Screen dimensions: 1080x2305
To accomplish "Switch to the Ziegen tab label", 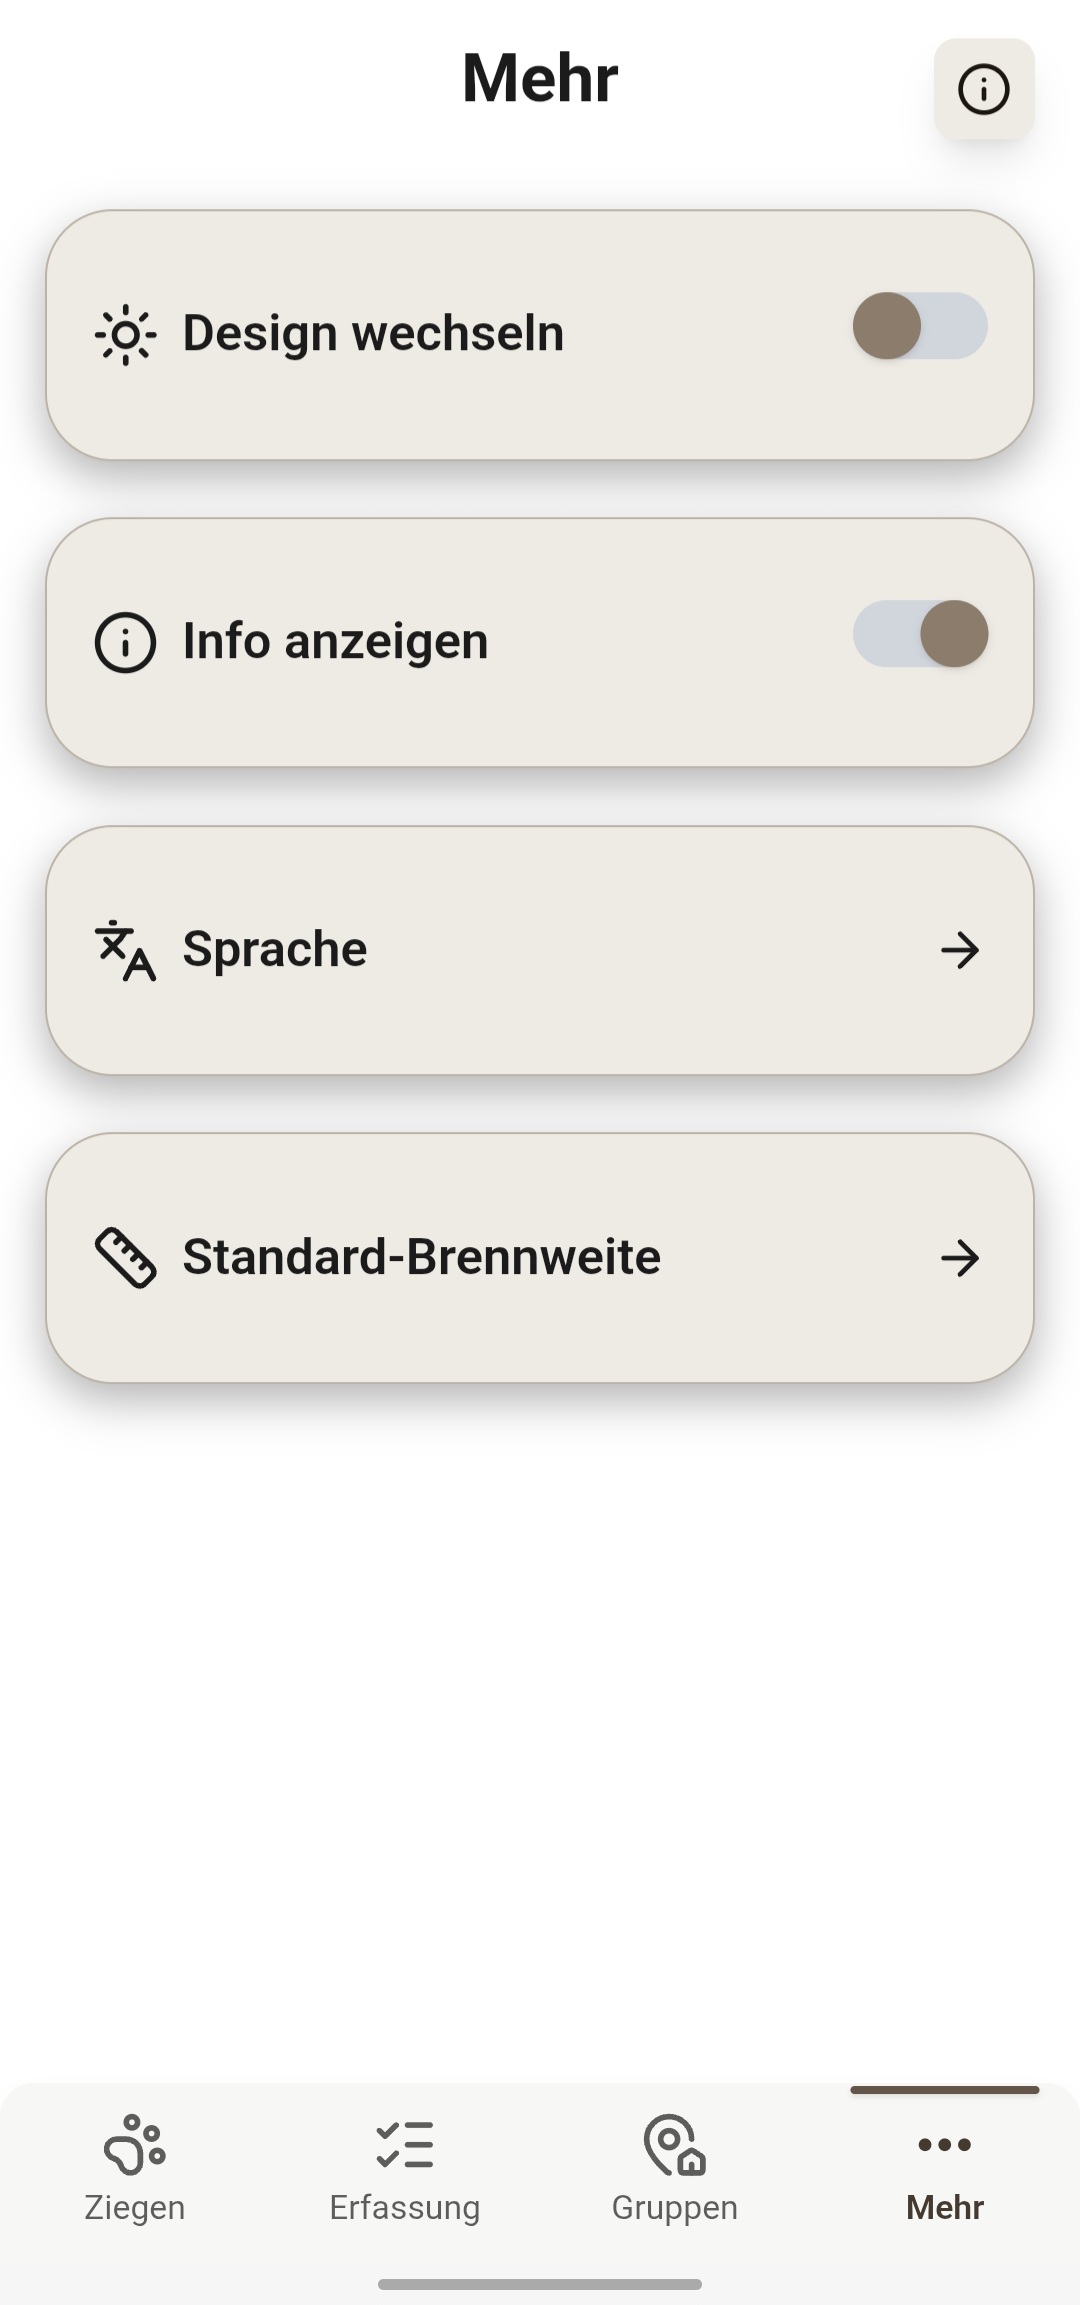I will (135, 2207).
